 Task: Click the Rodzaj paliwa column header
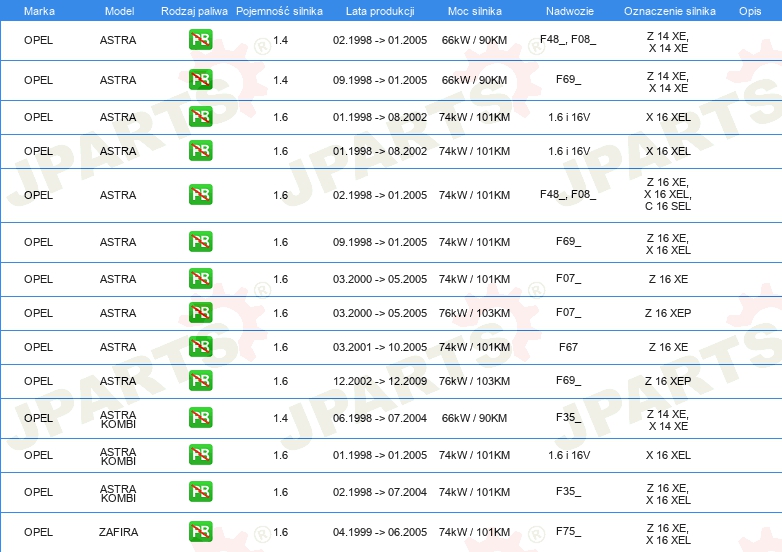tap(194, 11)
